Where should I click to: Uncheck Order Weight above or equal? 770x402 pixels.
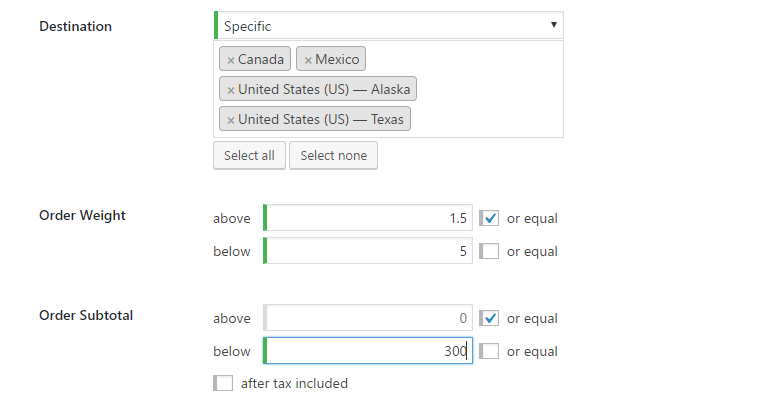point(489,218)
